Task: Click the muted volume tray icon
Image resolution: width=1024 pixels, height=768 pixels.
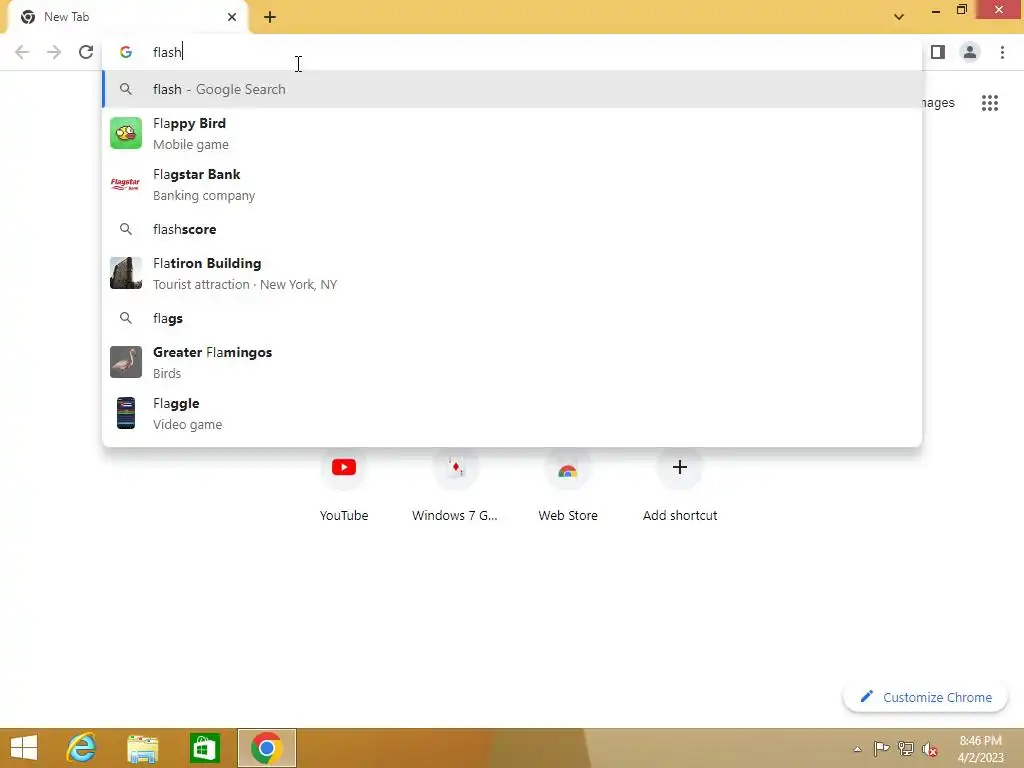Action: point(930,749)
